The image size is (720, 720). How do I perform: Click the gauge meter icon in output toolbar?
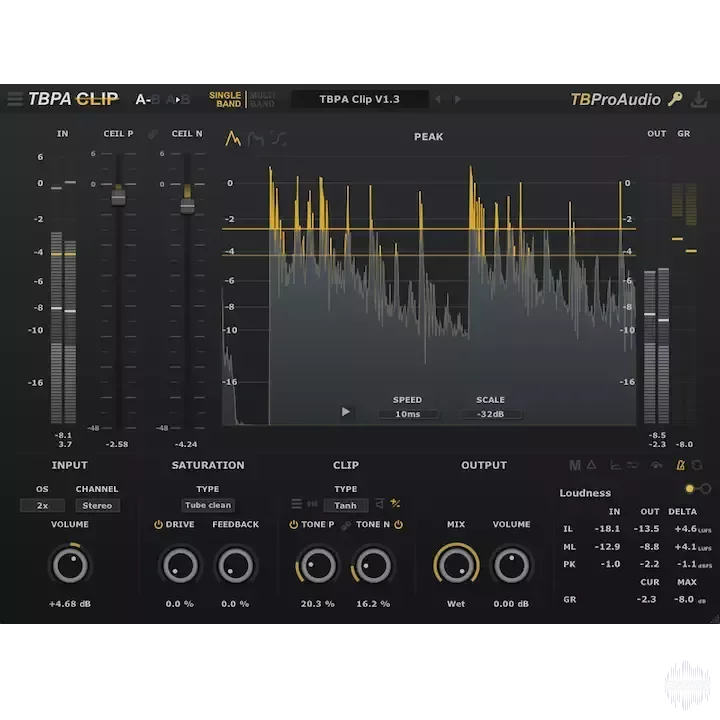[656, 465]
